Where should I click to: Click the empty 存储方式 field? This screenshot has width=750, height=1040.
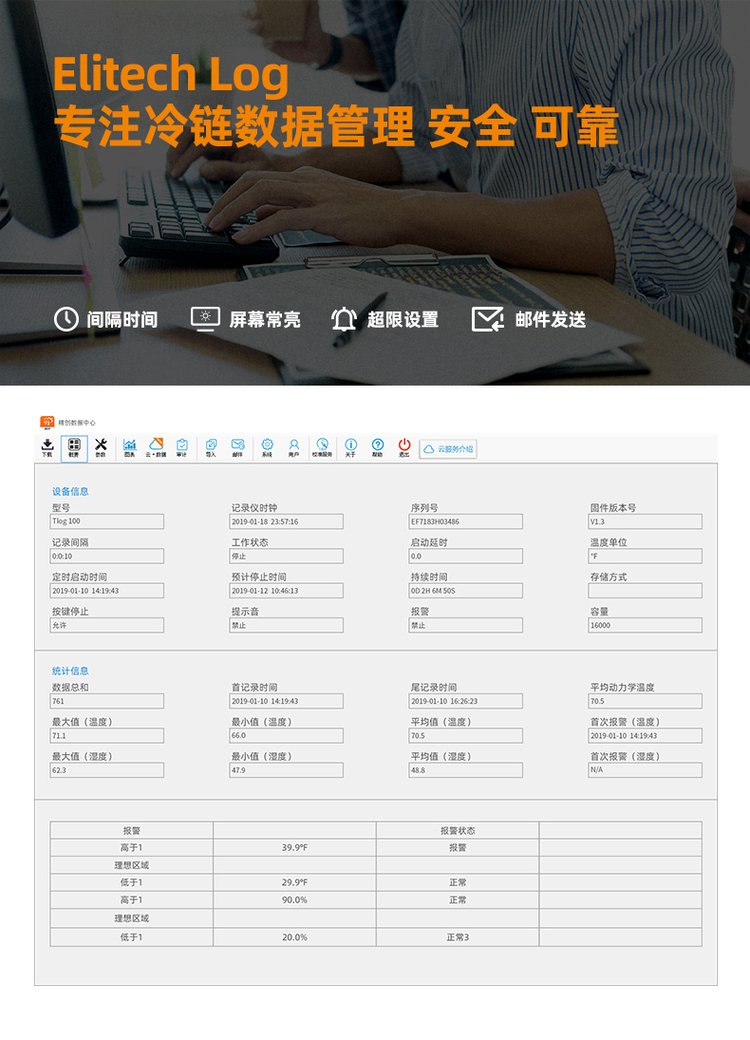click(x=645, y=590)
